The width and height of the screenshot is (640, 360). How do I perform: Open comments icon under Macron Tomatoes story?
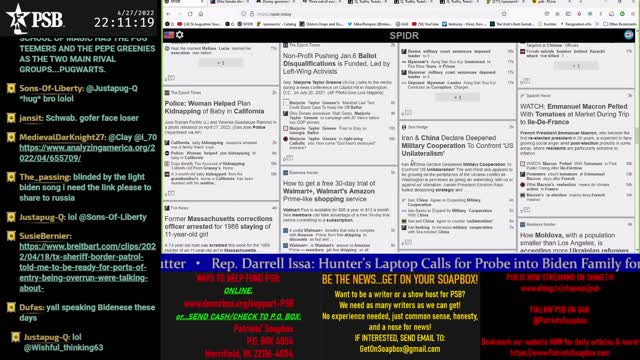click(x=527, y=210)
